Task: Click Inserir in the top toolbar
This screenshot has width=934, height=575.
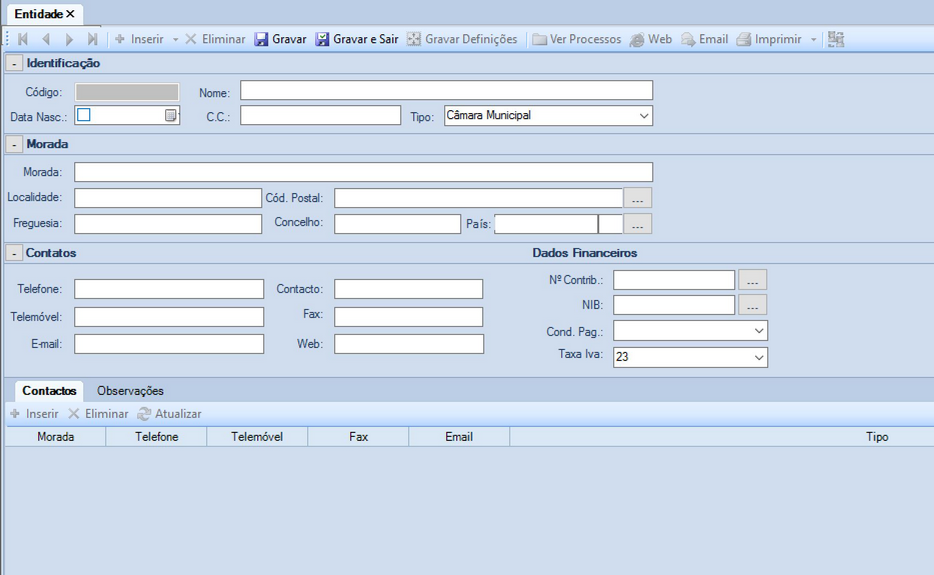Action: tap(139, 39)
